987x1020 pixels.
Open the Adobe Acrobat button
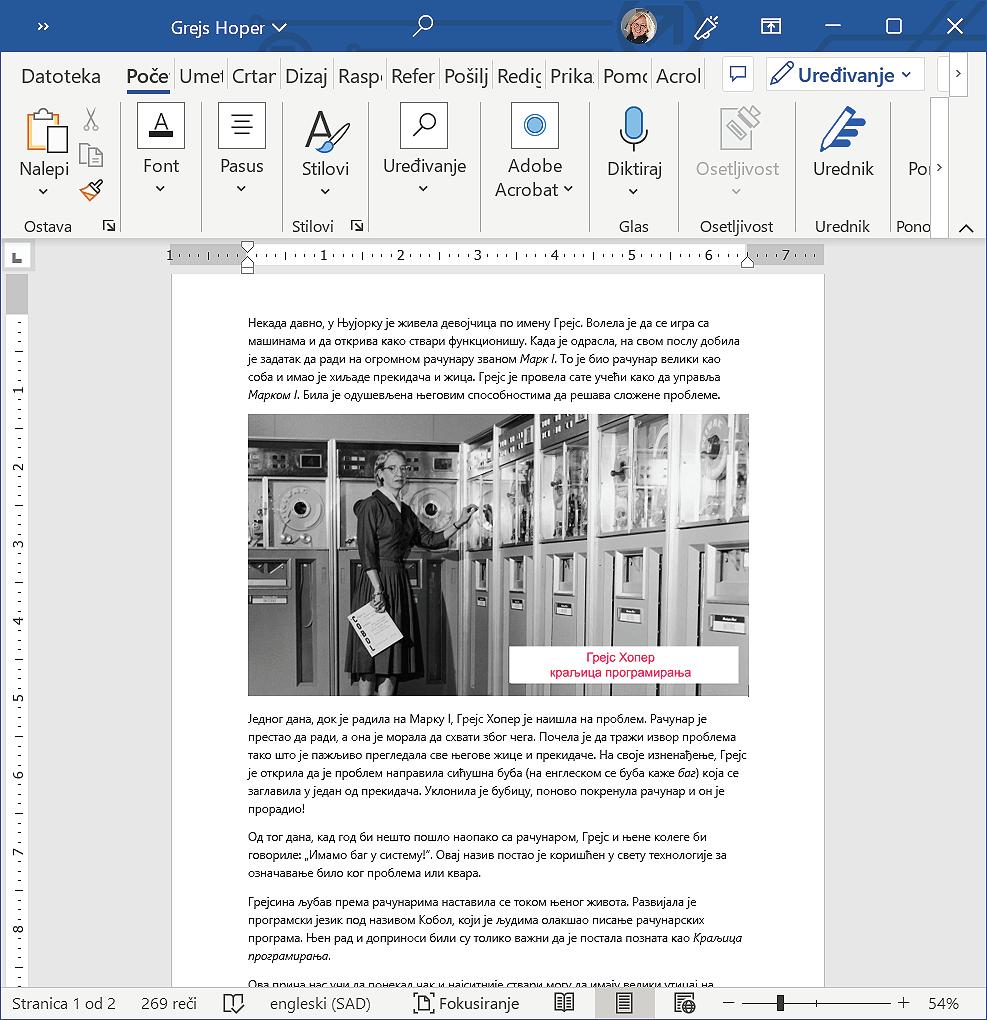[534, 151]
